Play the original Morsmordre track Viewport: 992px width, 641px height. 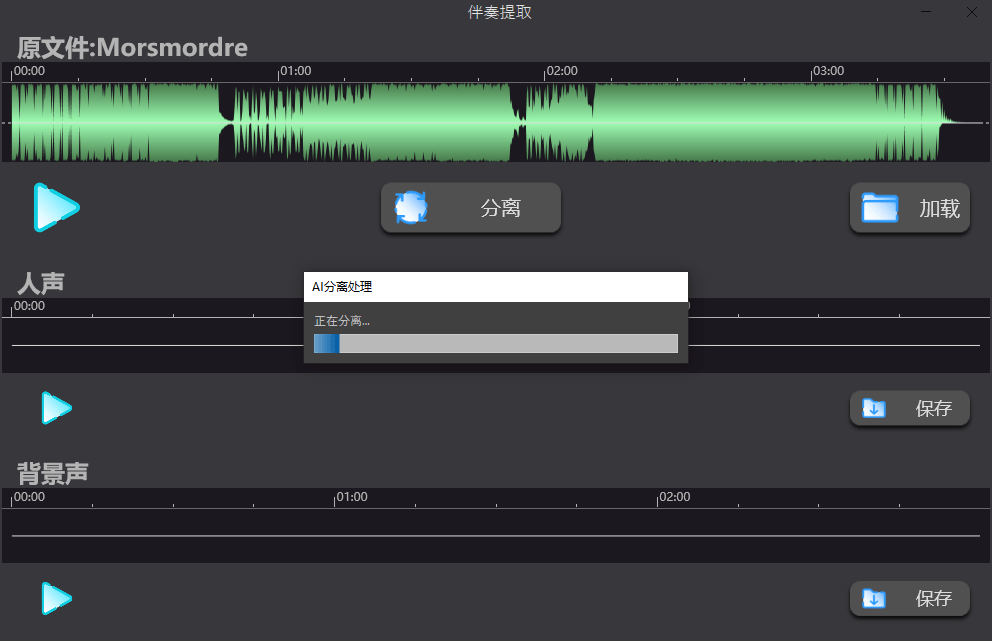[57, 208]
